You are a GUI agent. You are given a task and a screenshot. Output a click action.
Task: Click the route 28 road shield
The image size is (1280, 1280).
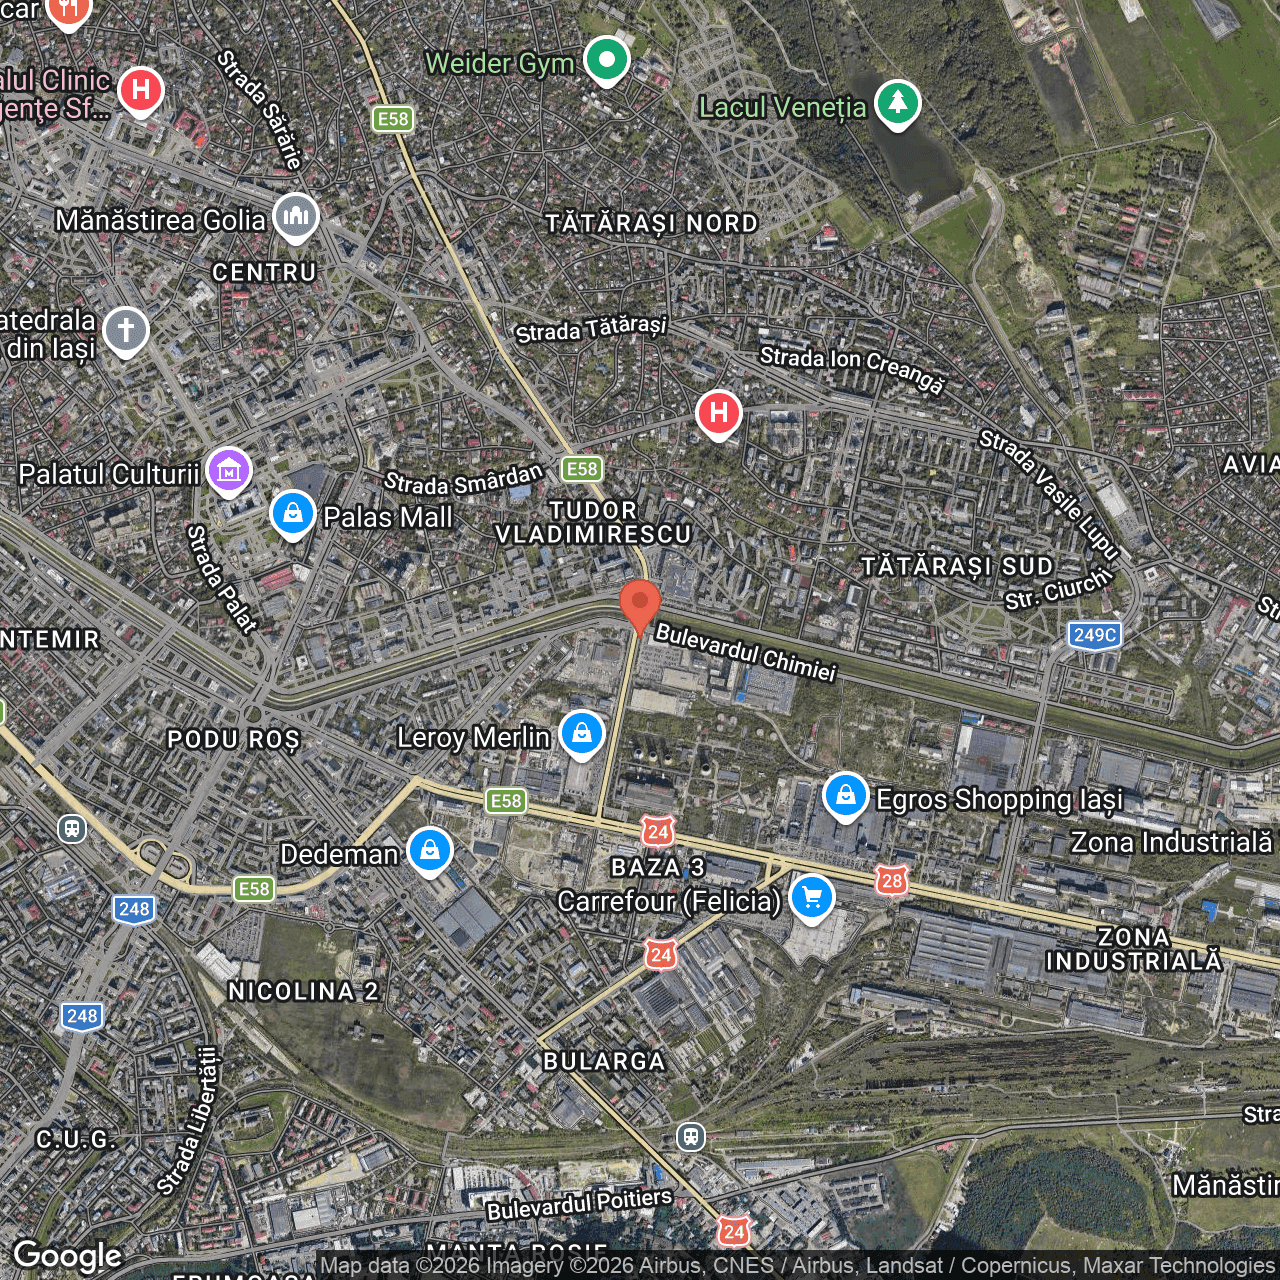click(892, 880)
